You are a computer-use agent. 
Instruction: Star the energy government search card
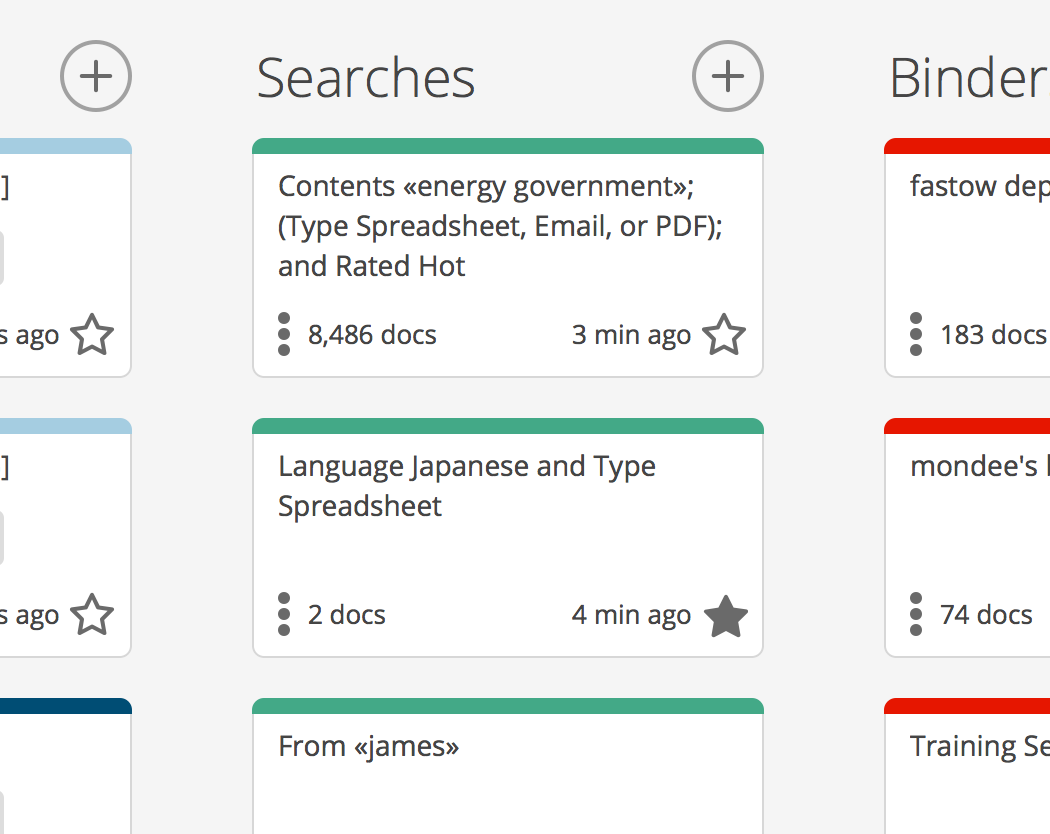[x=724, y=334]
